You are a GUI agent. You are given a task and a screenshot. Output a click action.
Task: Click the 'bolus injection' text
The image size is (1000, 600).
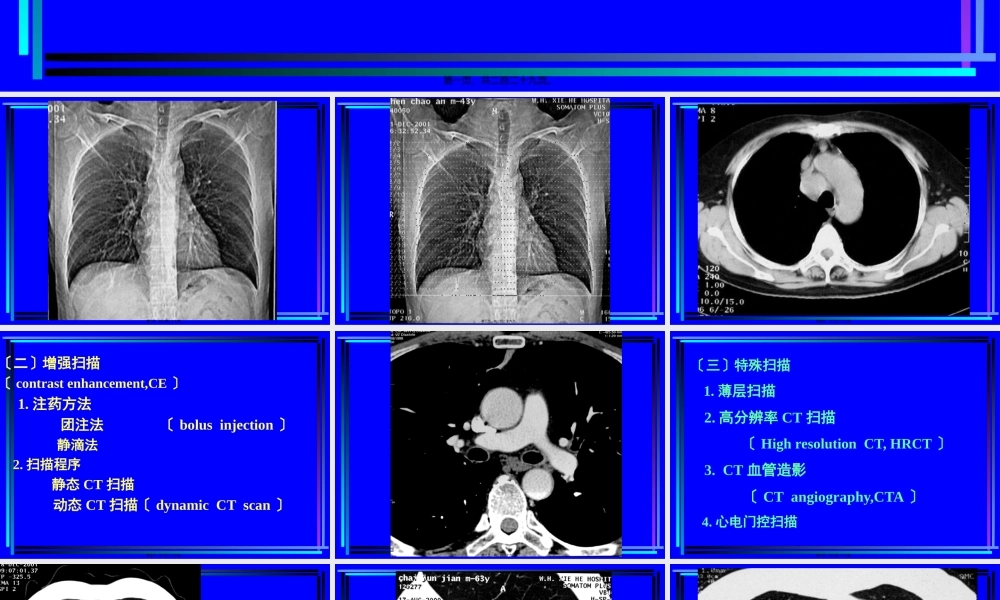226,425
